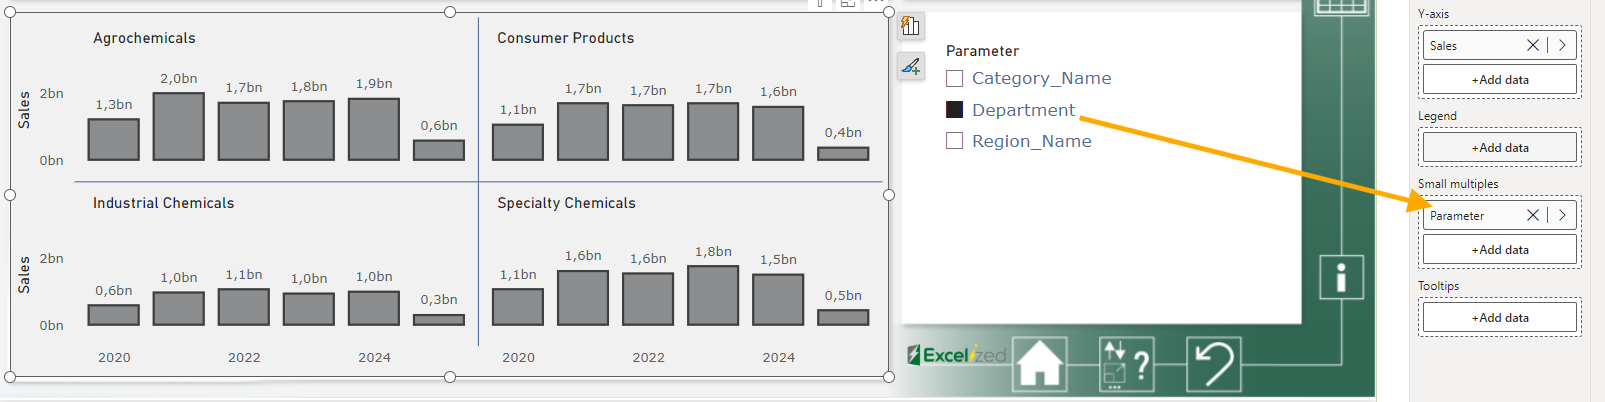Click the undo/reset arrow icon
This screenshot has height=402, width=1605.
1214,364
